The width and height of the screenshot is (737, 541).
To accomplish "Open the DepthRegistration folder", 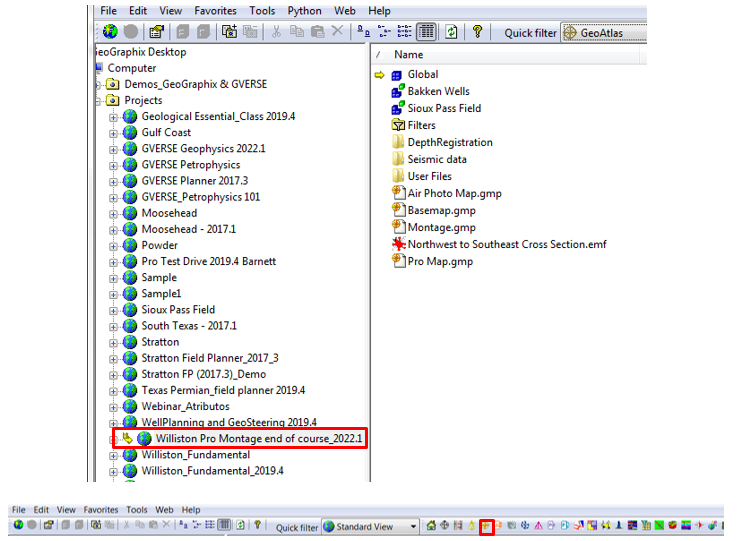I will click(x=450, y=142).
